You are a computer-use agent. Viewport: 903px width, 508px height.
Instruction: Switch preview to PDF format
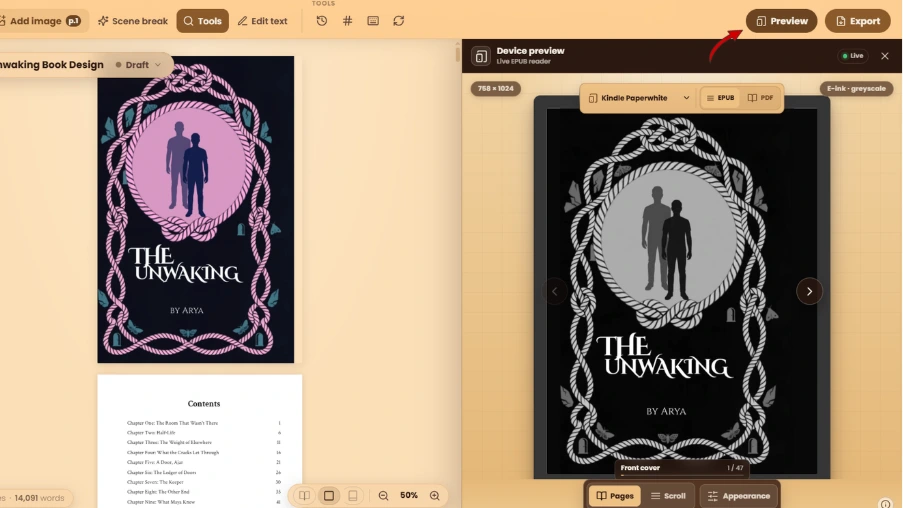(x=760, y=98)
